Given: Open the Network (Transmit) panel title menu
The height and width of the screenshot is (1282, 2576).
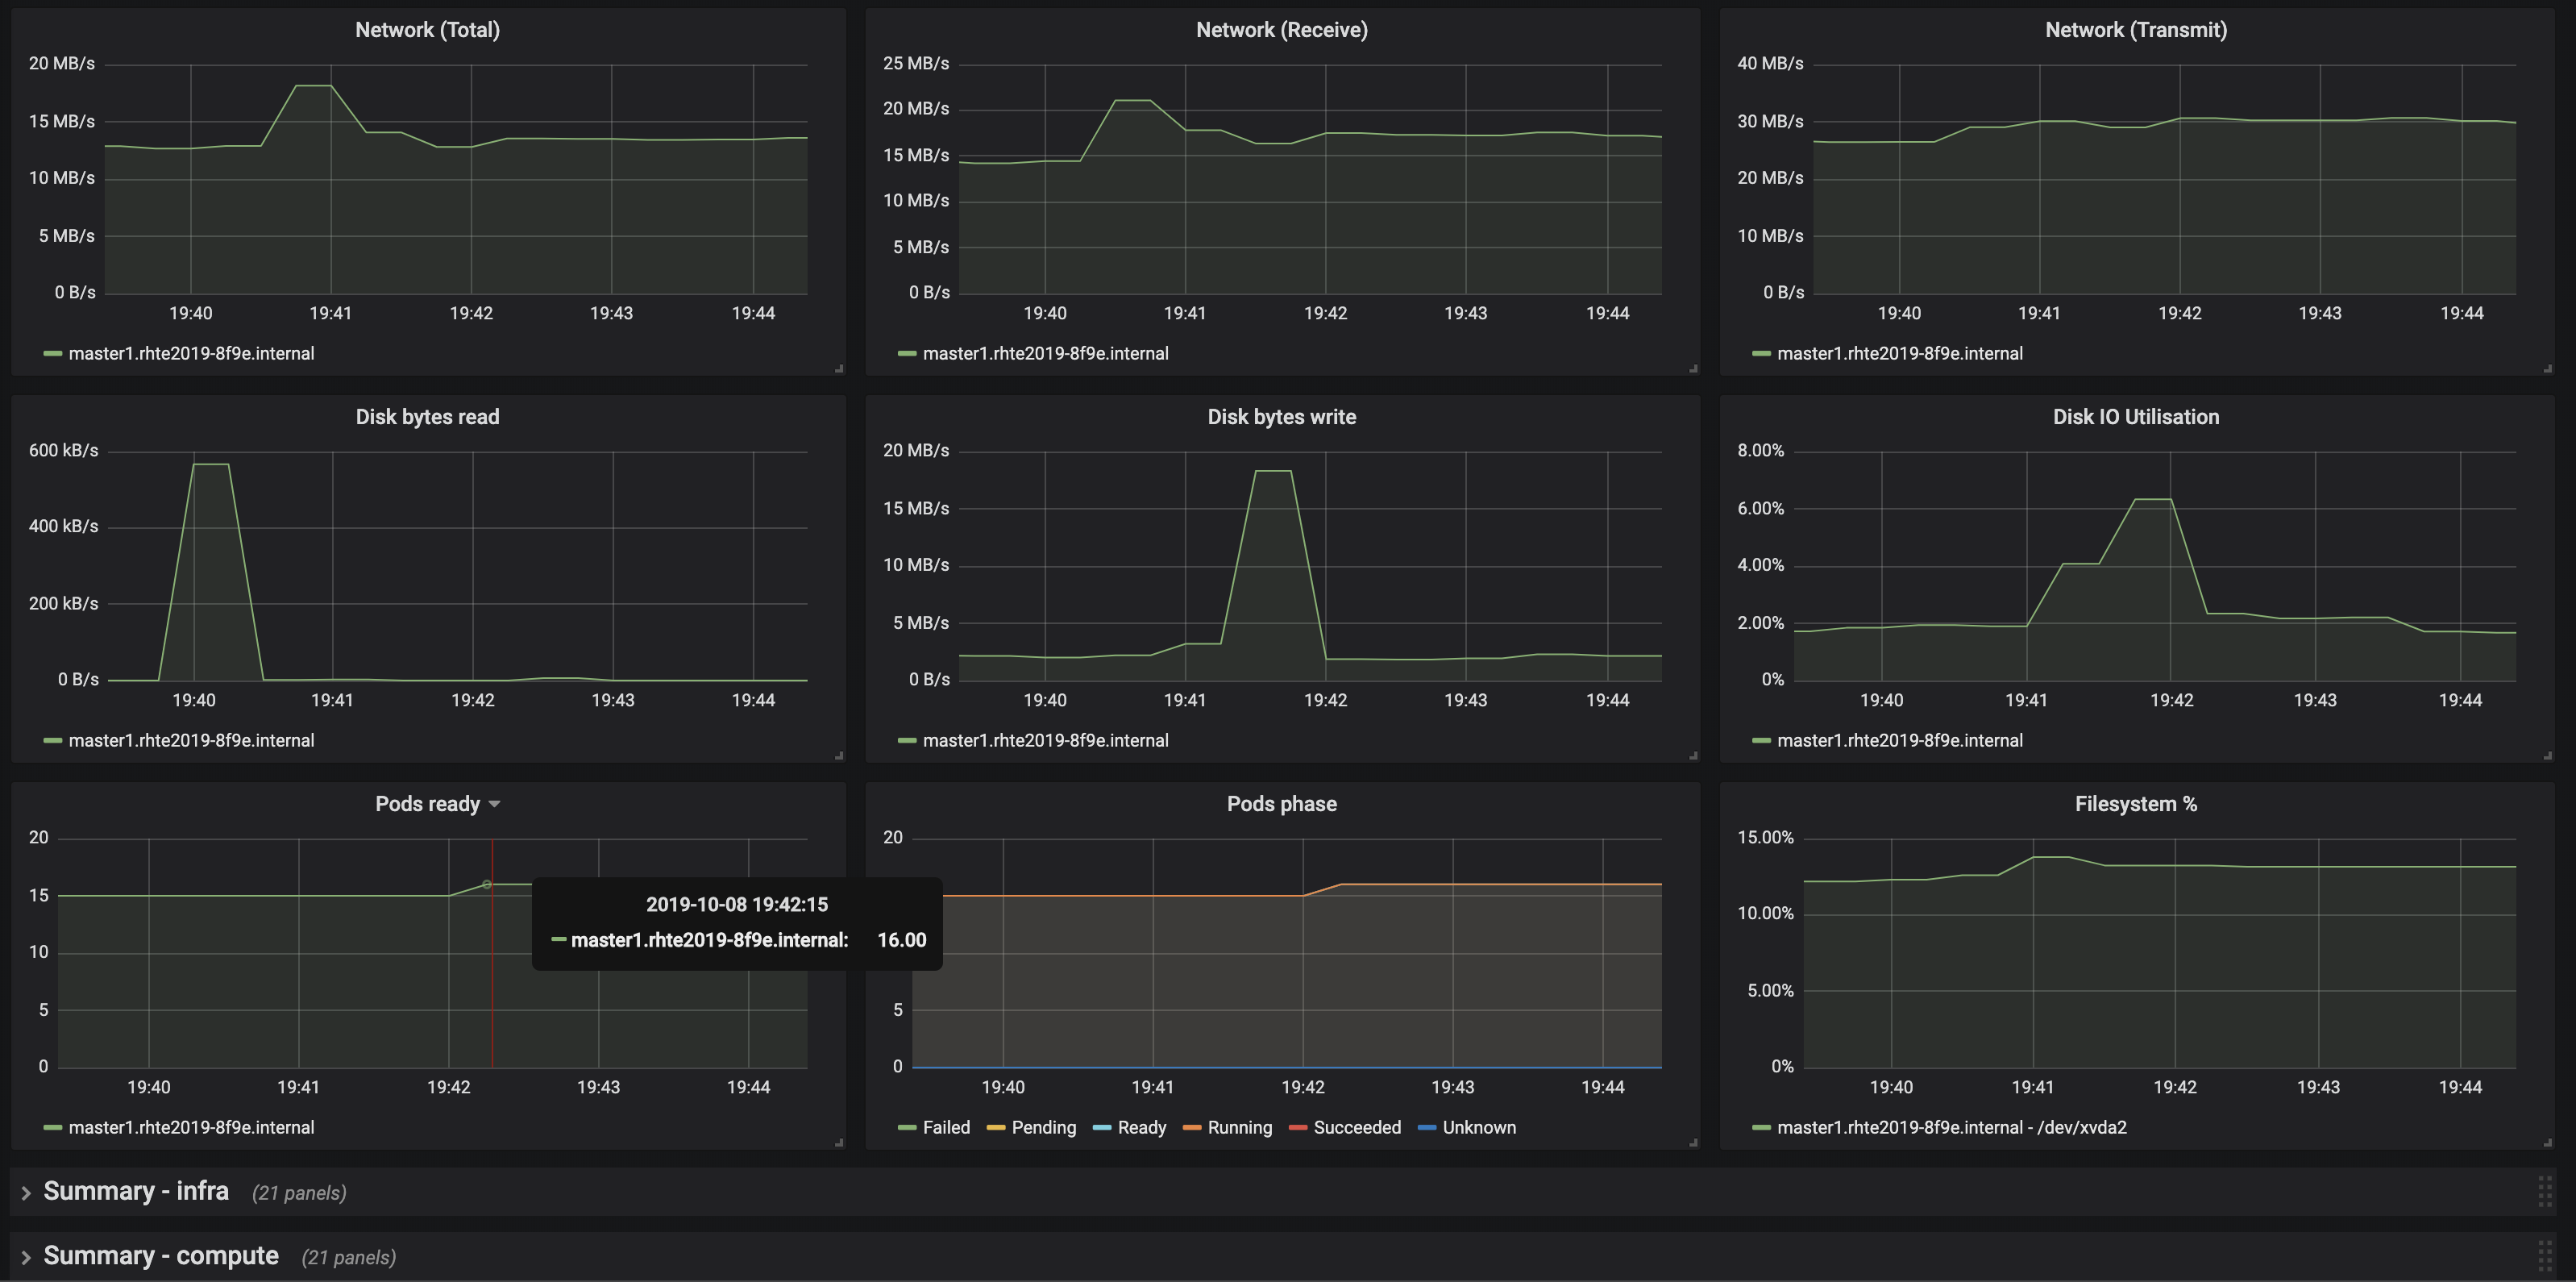Looking at the screenshot, I should pyautogui.click(x=2135, y=30).
